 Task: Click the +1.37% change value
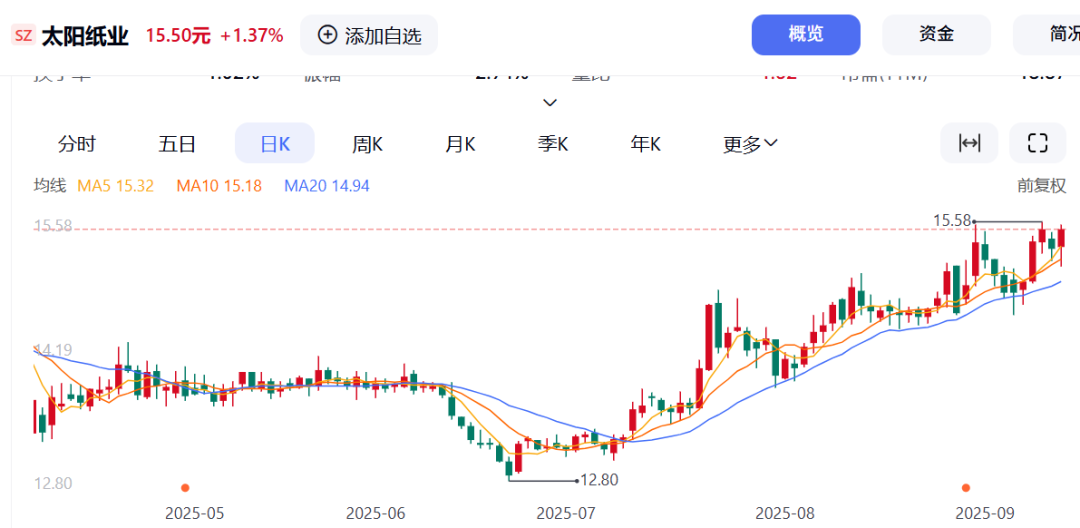pyautogui.click(x=252, y=36)
